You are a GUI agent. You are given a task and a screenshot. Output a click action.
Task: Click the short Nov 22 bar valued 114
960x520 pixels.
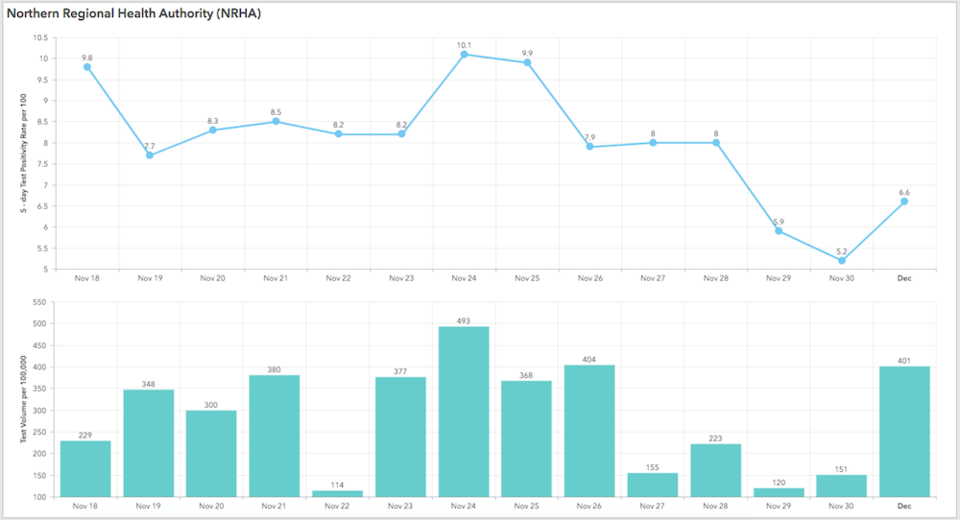(x=337, y=494)
